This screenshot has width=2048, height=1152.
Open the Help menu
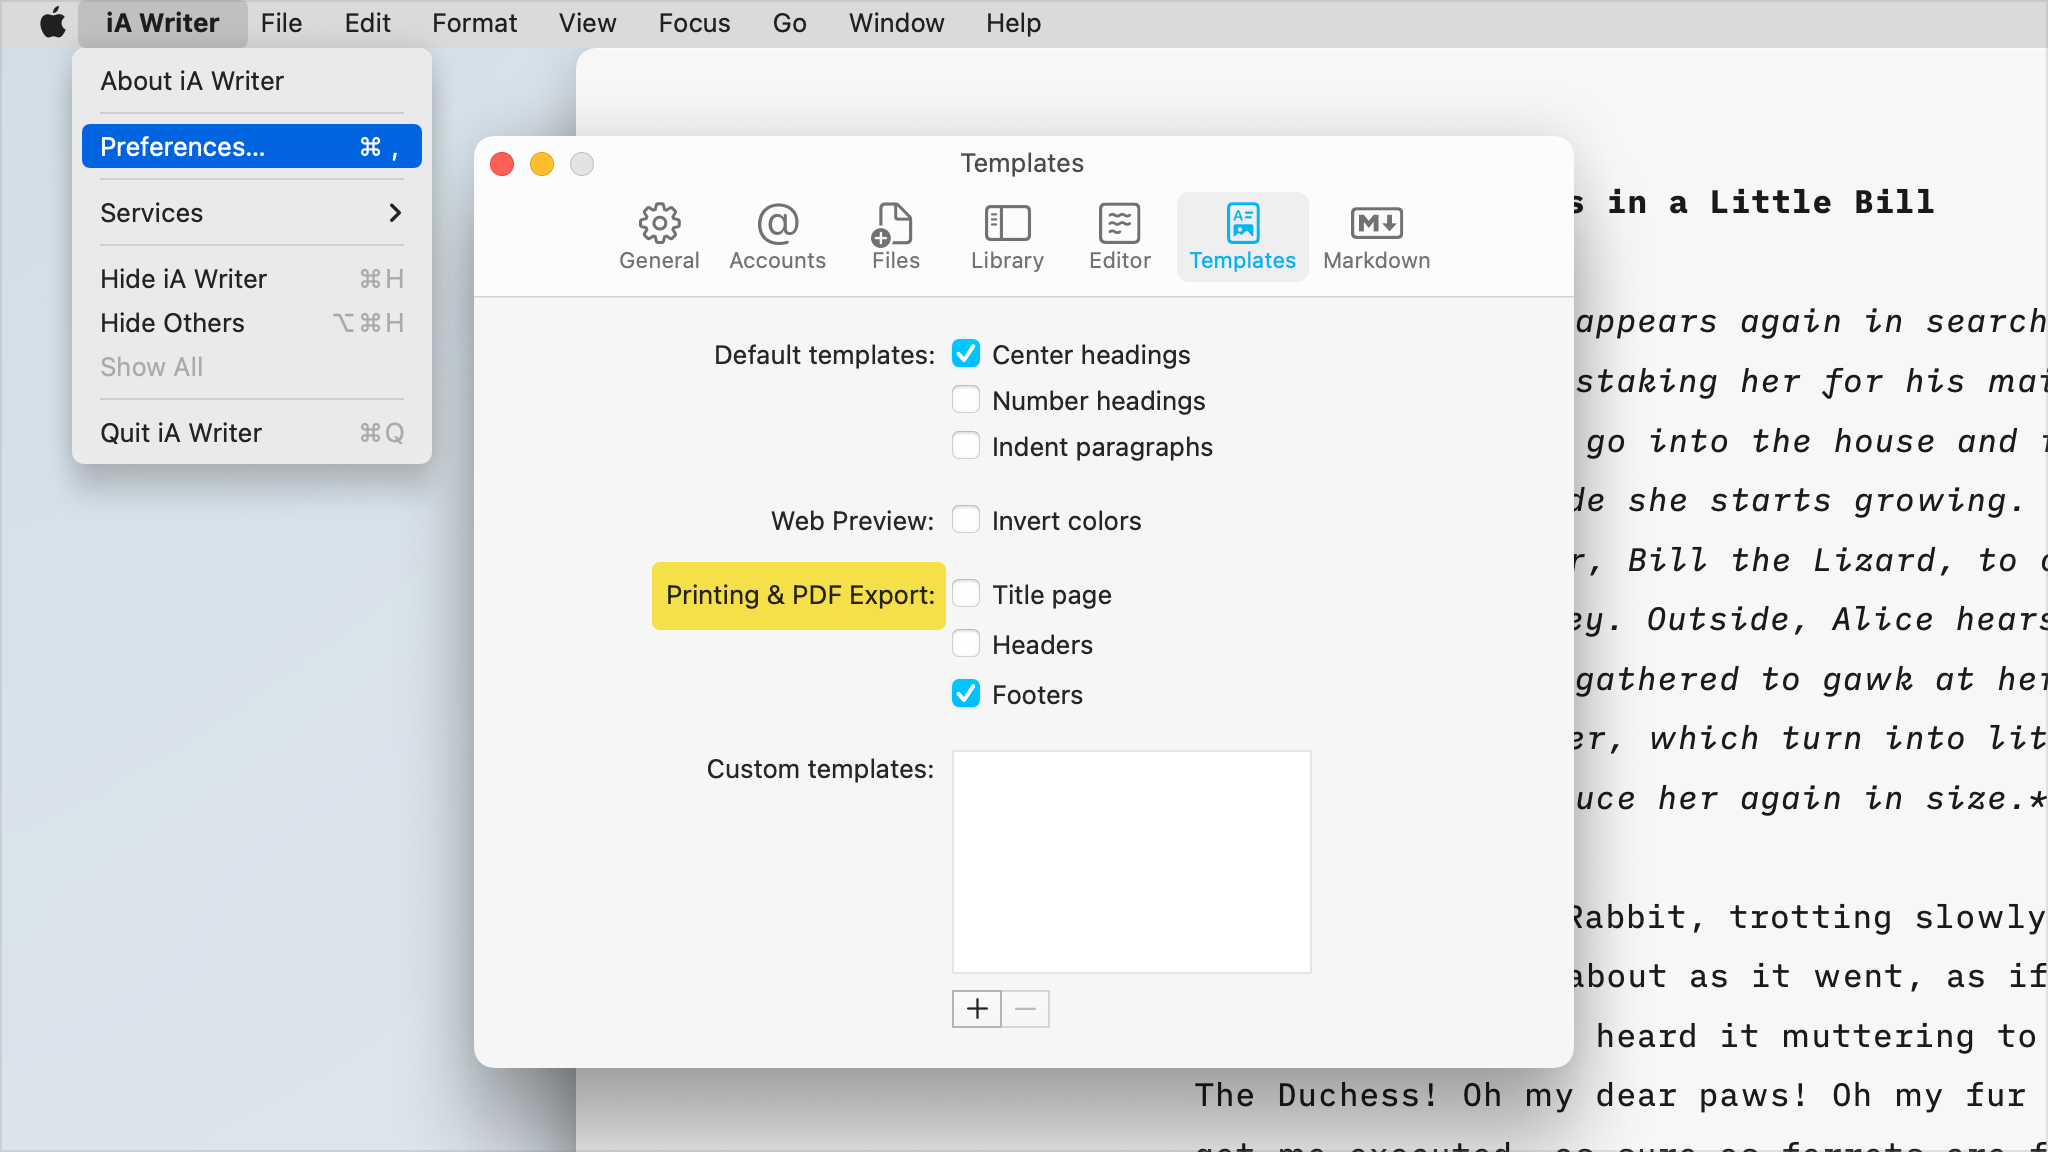[x=1013, y=23]
